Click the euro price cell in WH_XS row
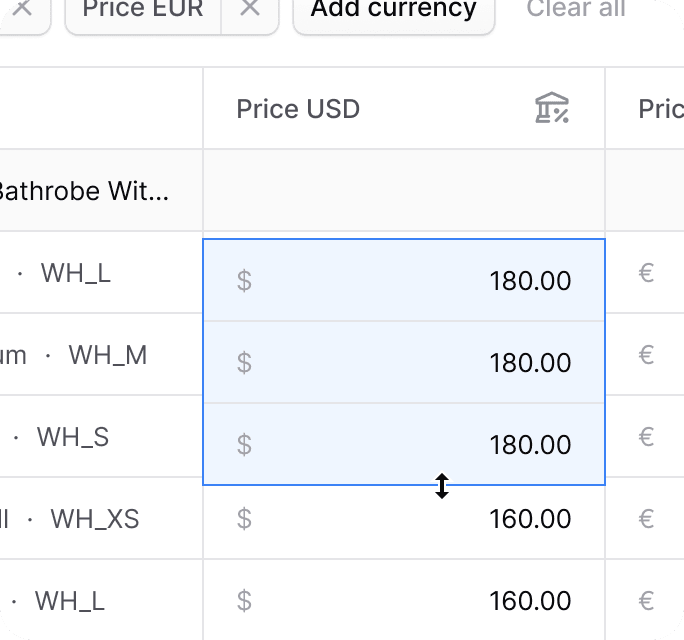The image size is (684, 640). click(645, 519)
